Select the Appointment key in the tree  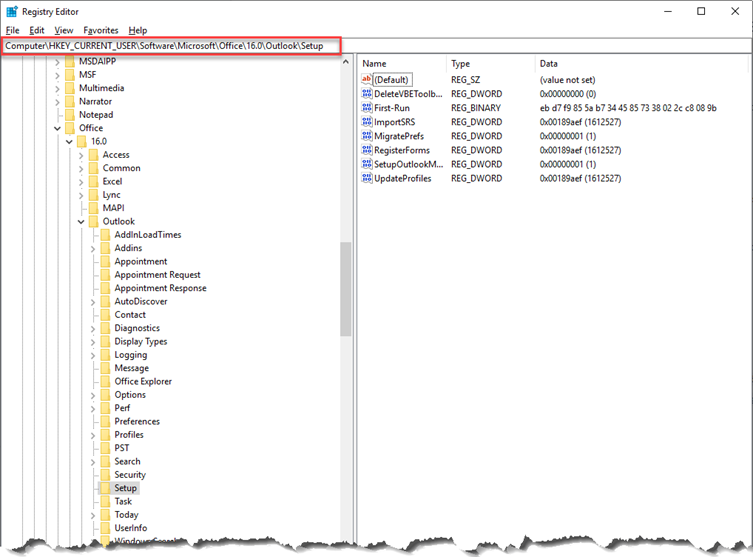coord(141,262)
